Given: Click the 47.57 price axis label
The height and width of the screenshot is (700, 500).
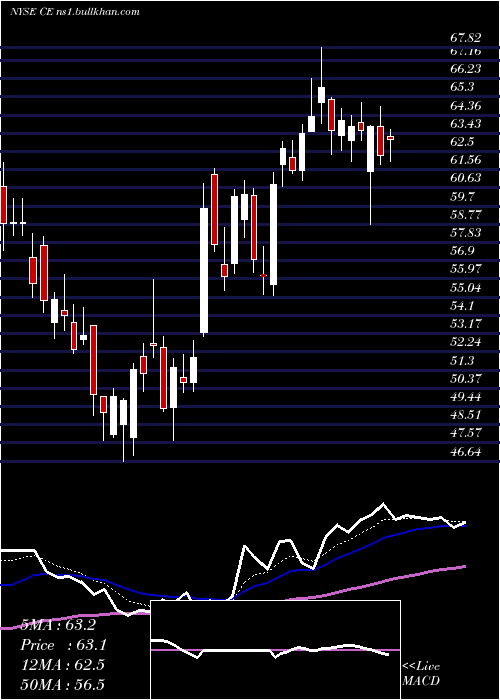Looking at the screenshot, I should coord(466,433).
